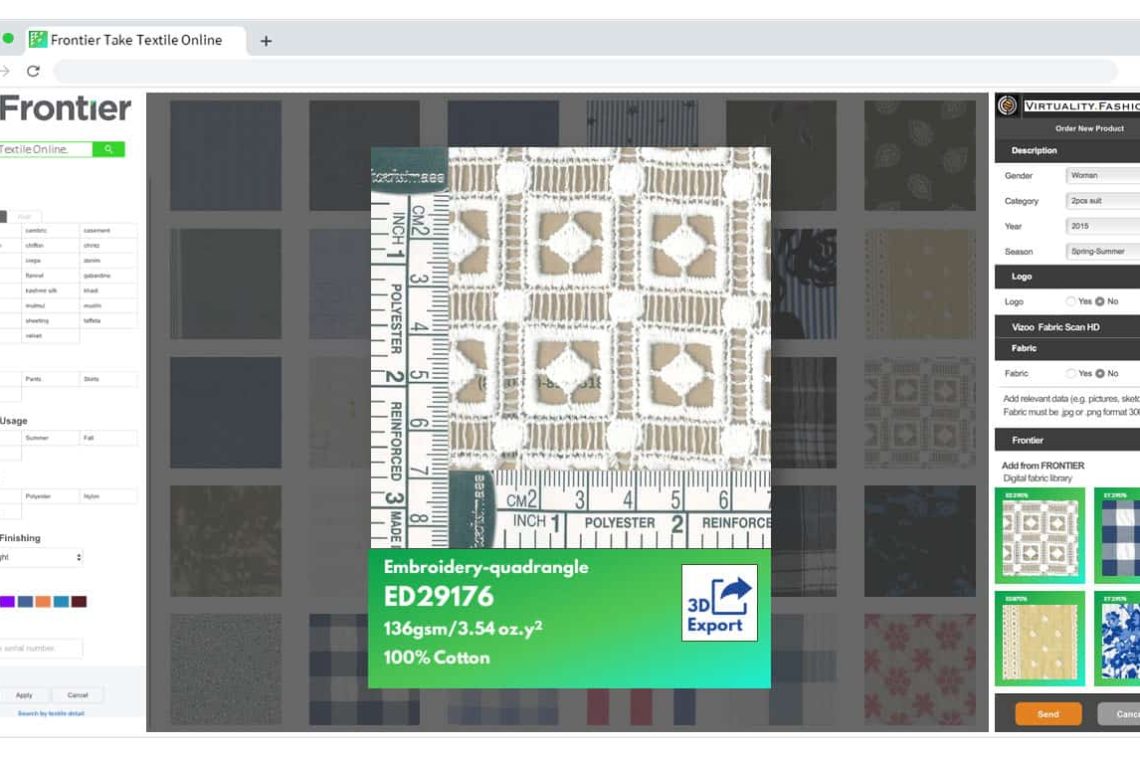Reload the page with the refresh icon
The image size is (1140, 760).
point(33,71)
